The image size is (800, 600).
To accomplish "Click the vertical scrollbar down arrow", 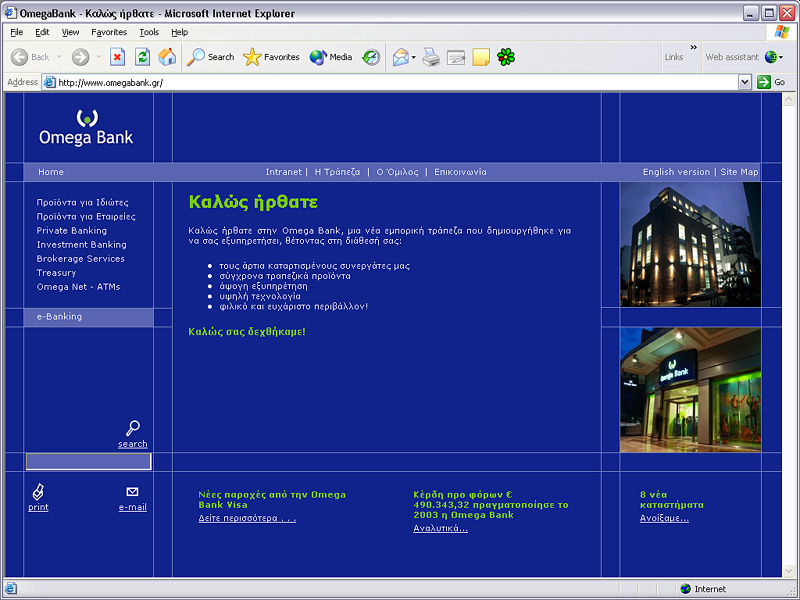I will coord(789,570).
